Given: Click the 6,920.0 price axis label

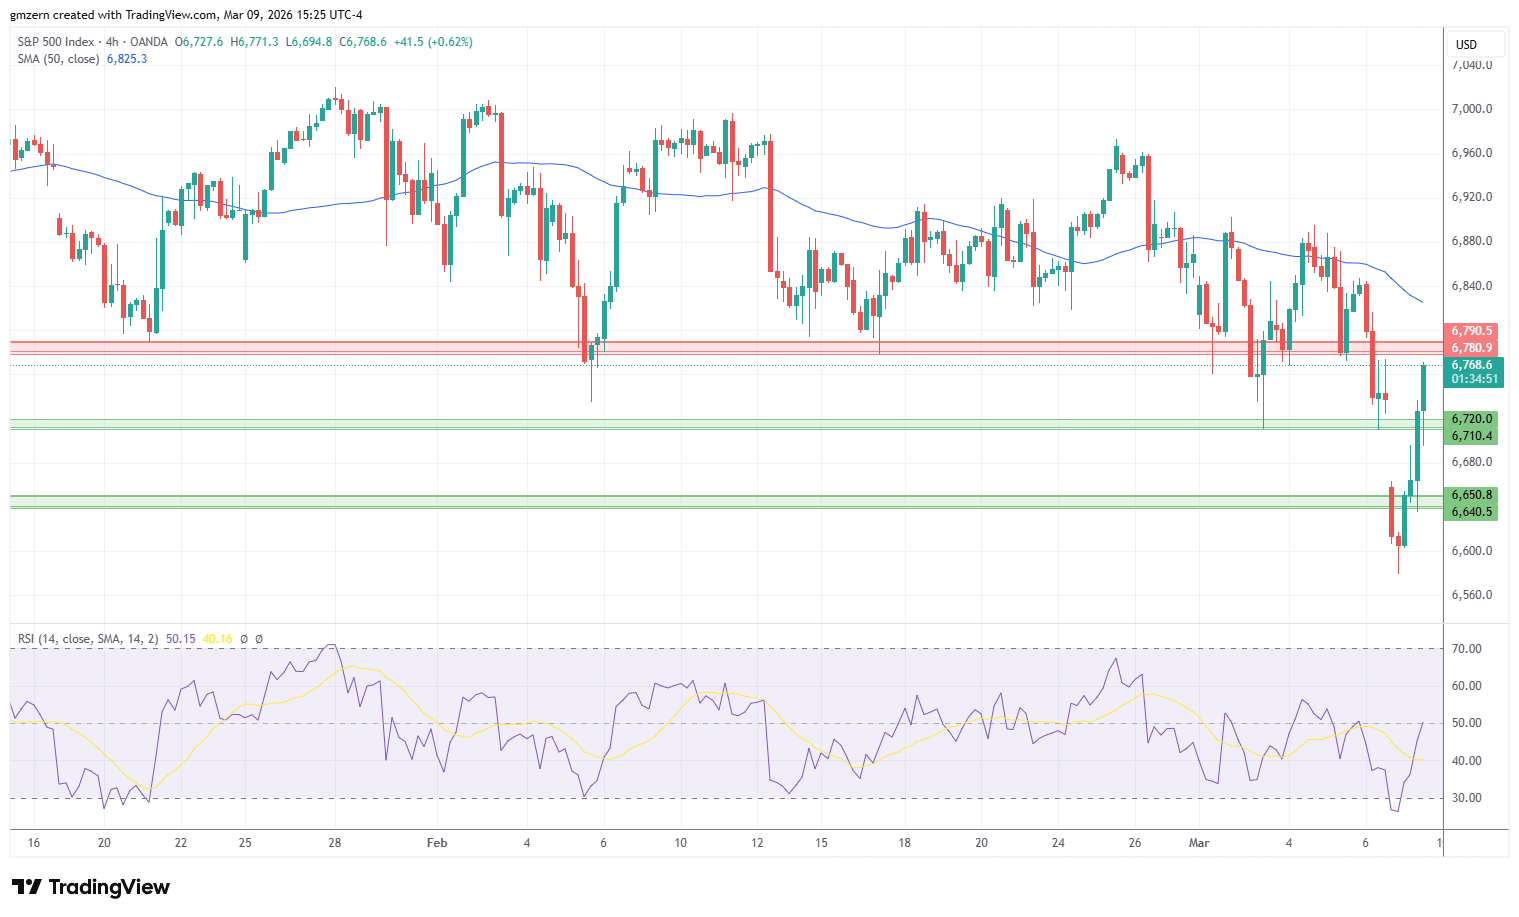Looking at the screenshot, I should [x=1472, y=197].
